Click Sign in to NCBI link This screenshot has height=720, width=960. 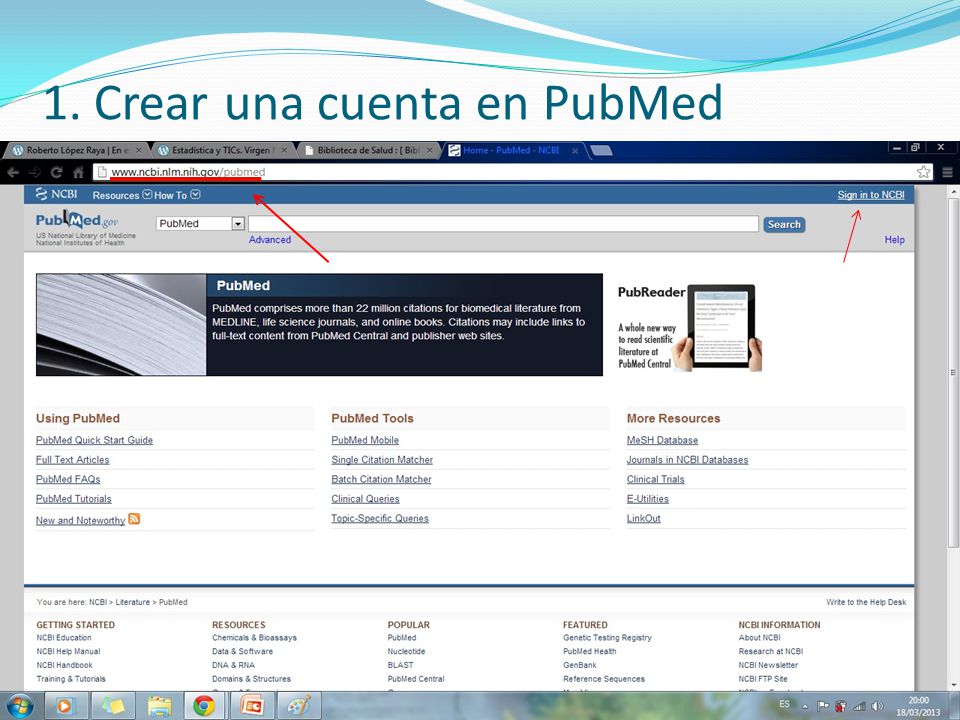871,195
